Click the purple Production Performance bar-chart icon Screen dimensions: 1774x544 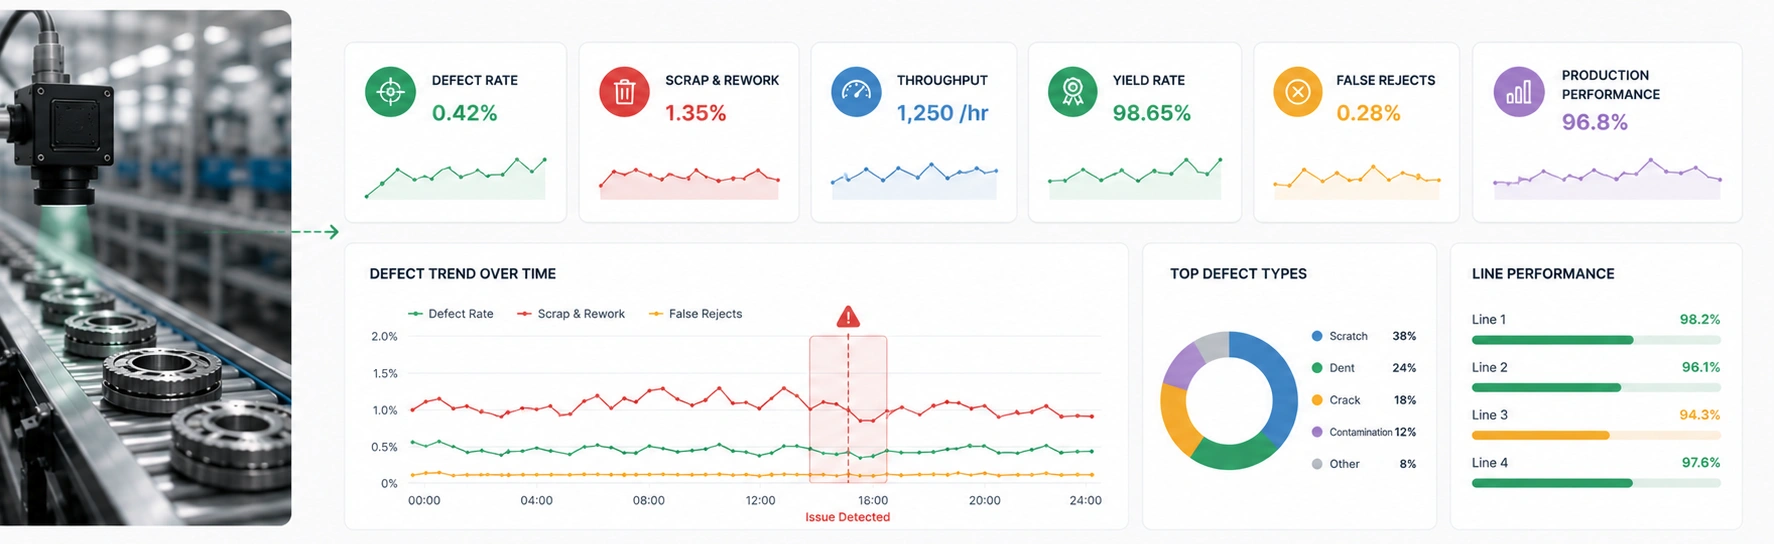coord(1519,92)
